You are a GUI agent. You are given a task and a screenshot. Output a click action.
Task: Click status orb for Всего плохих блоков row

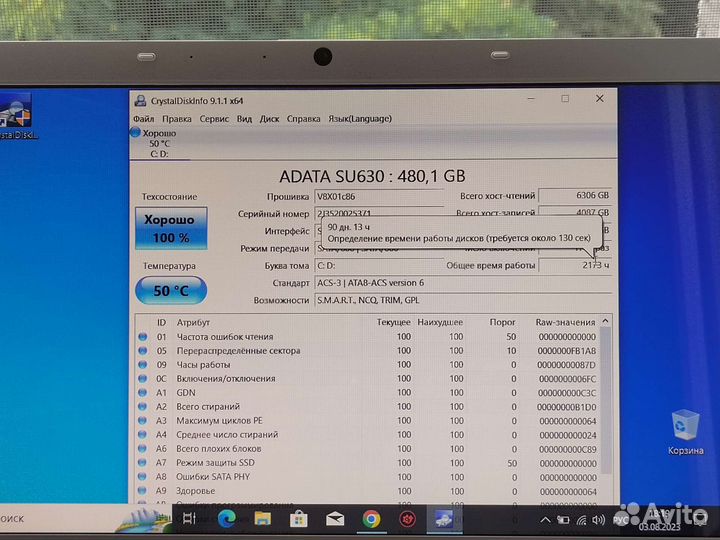coord(143,449)
